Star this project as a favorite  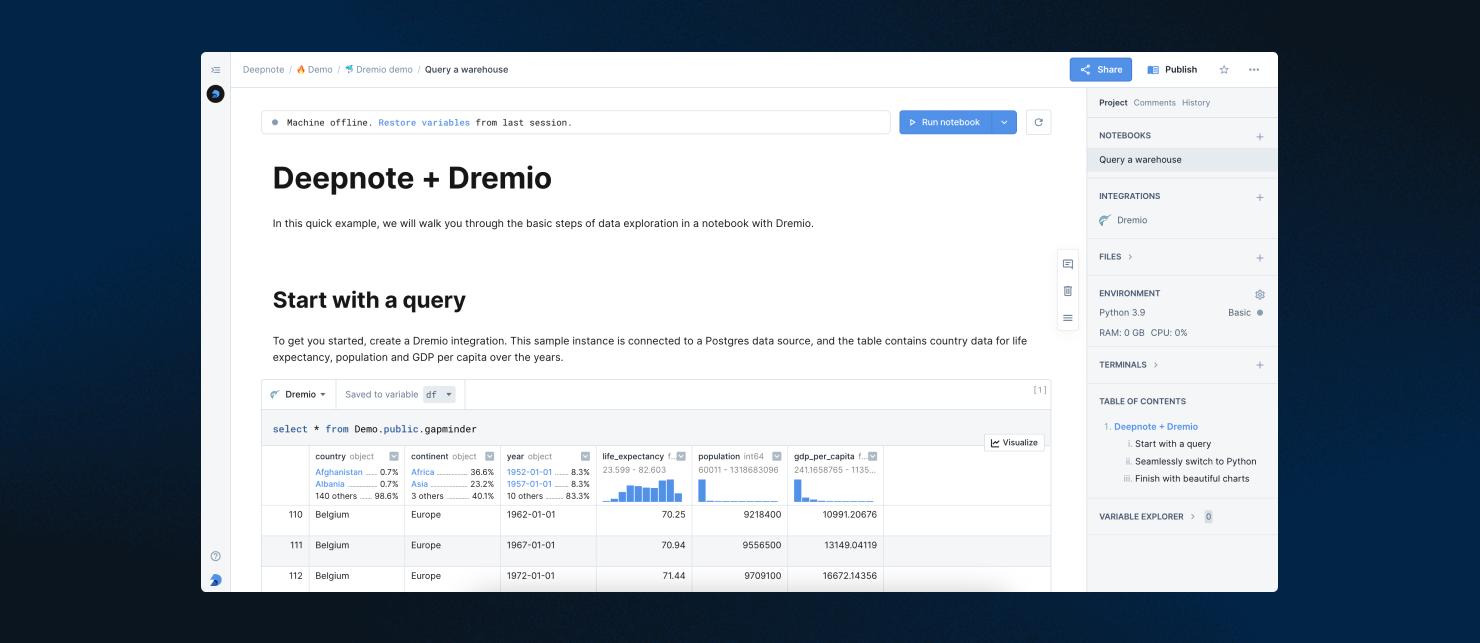pos(1224,70)
